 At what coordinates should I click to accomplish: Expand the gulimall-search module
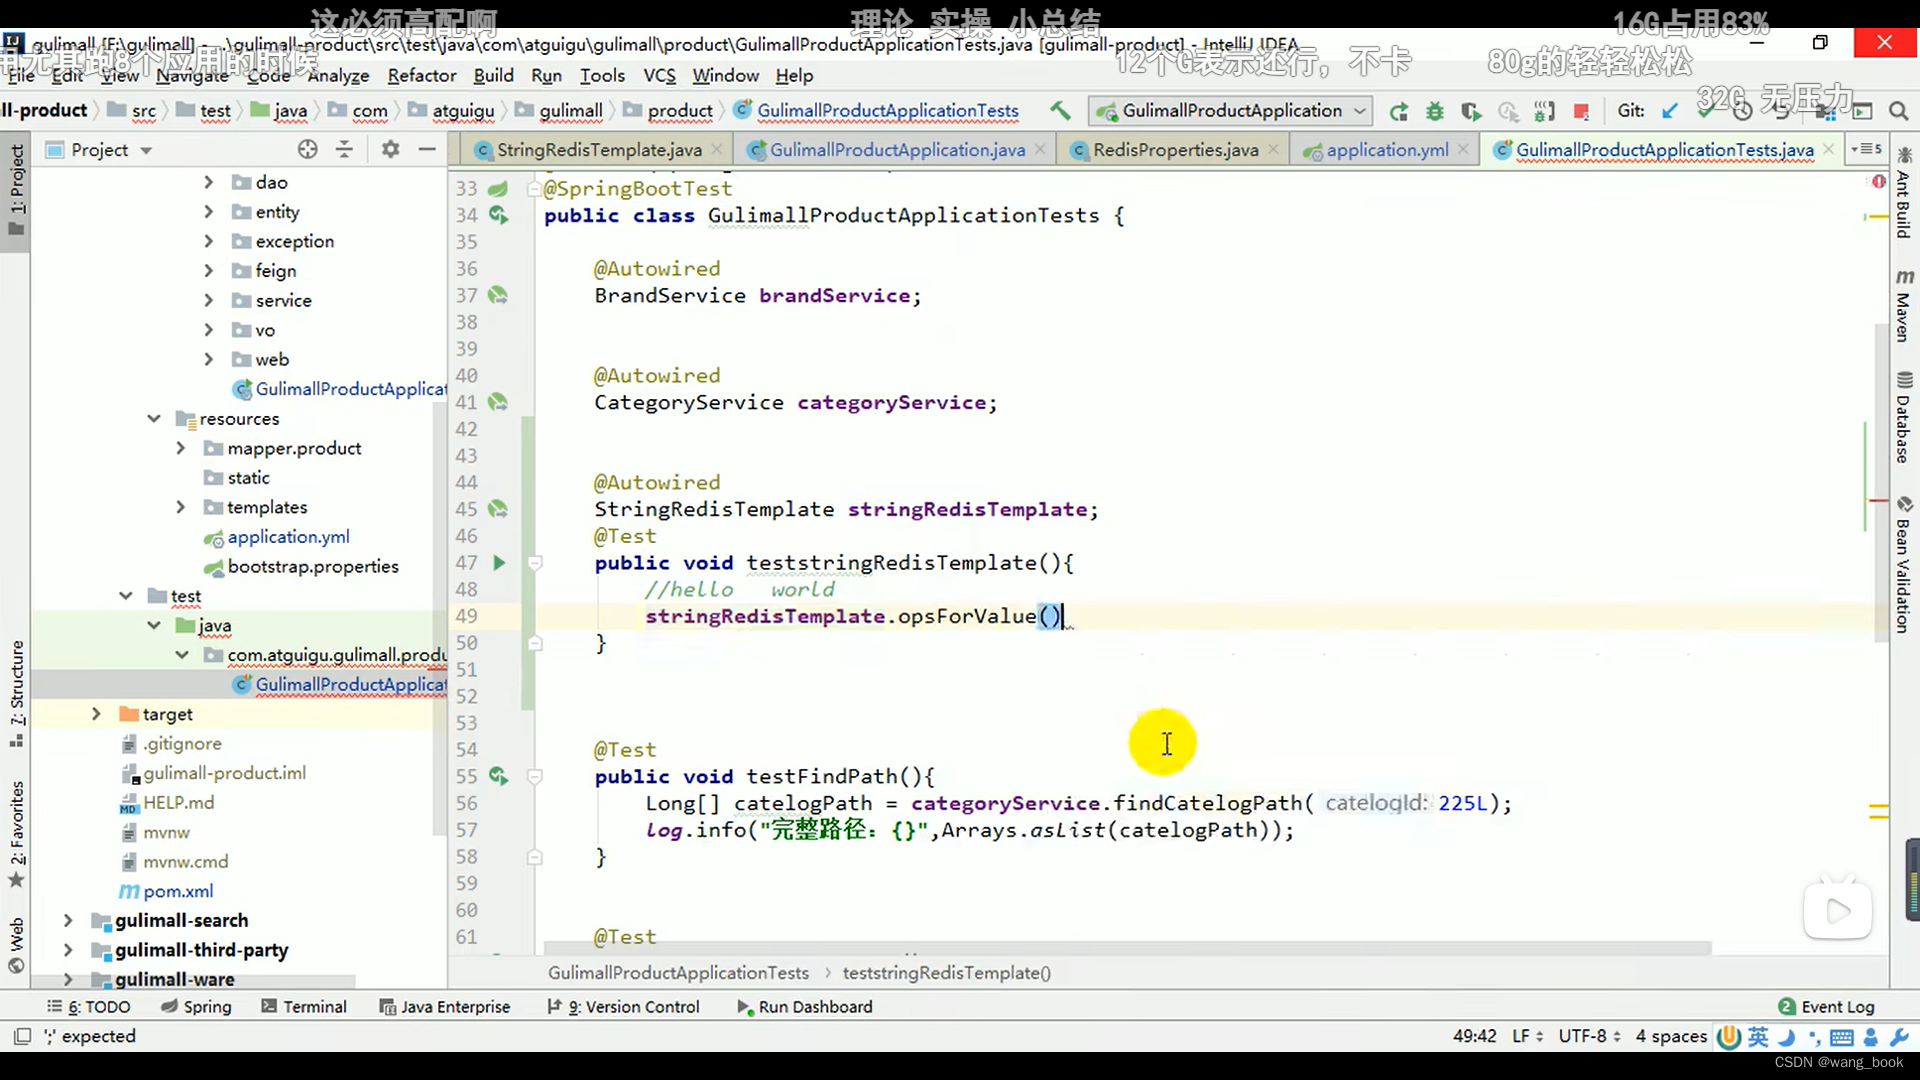68,920
